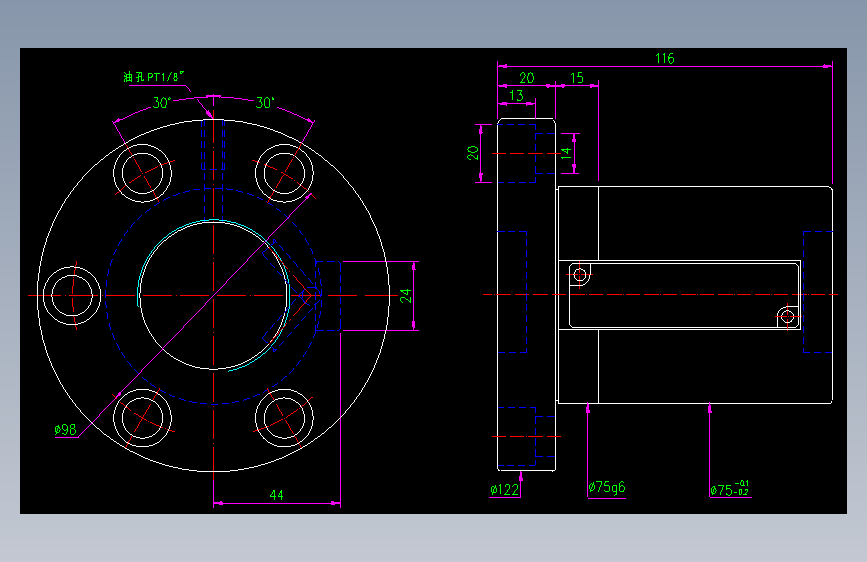Viewport: 867px width, 562px height.
Task: Click the vertical 14 dimension text
Action: [x=566, y=153]
